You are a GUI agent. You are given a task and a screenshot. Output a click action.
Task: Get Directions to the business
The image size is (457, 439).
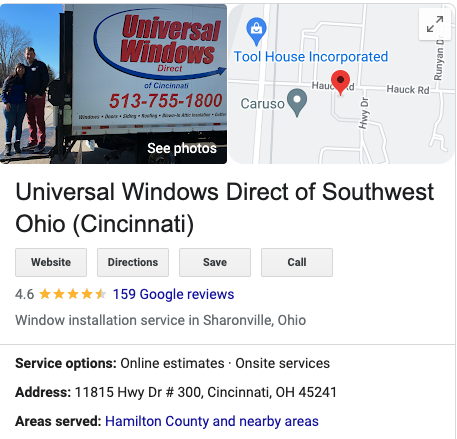click(x=133, y=262)
